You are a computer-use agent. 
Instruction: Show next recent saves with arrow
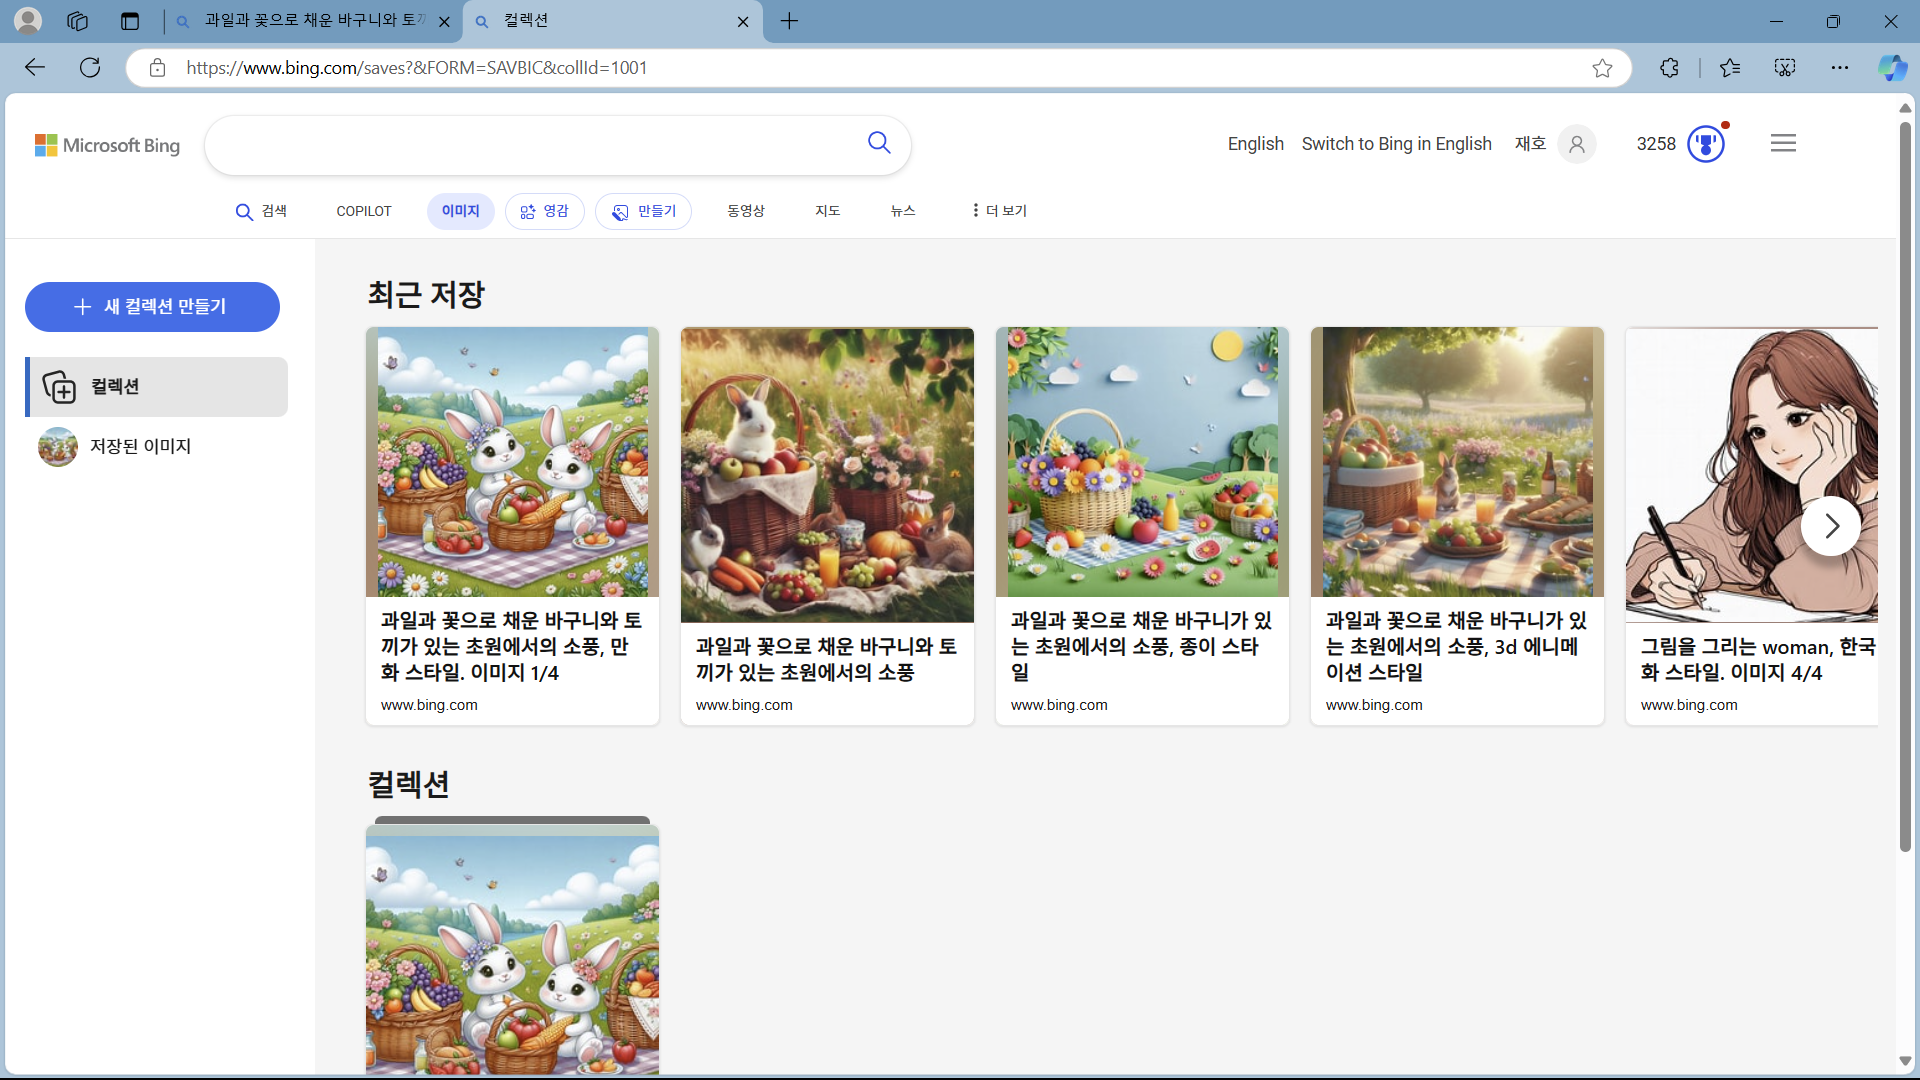[x=1830, y=526]
